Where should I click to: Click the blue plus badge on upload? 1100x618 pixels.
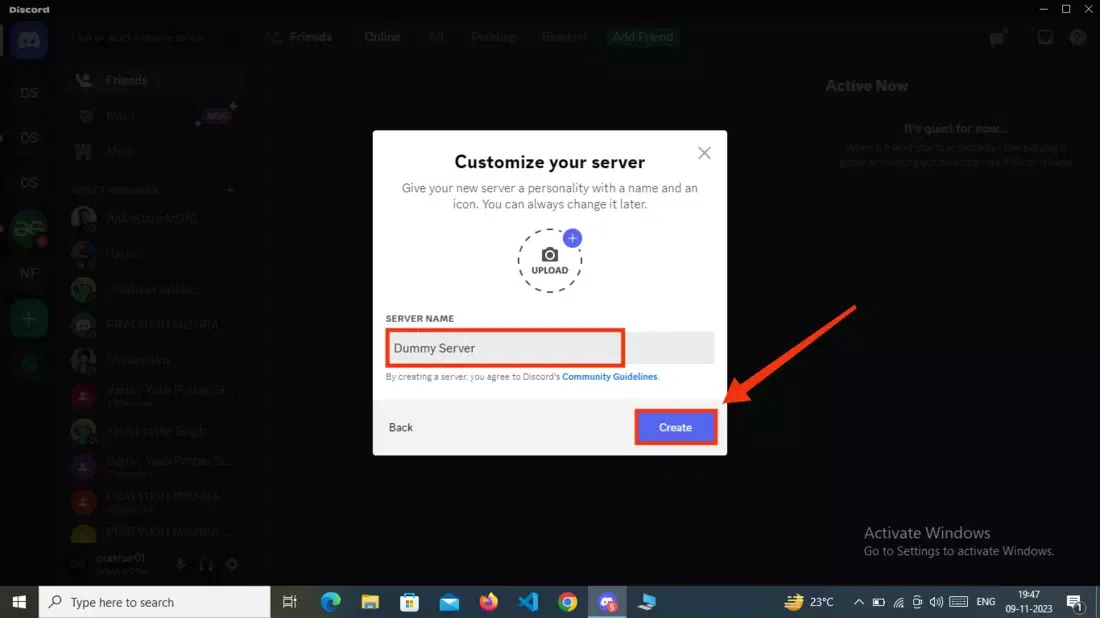click(x=572, y=239)
